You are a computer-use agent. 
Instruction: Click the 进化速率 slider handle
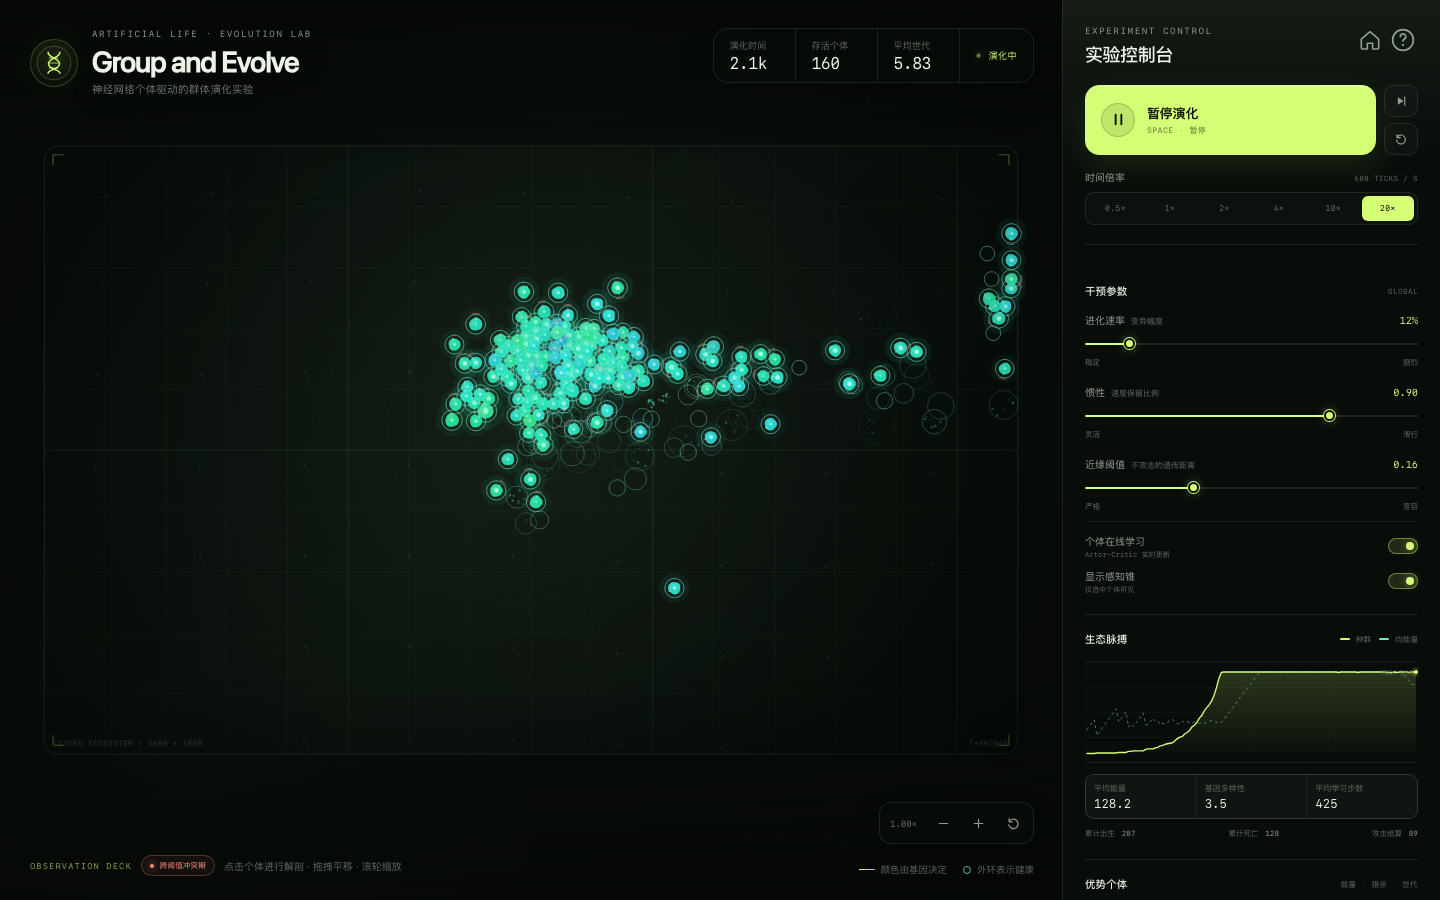[x=1129, y=344]
